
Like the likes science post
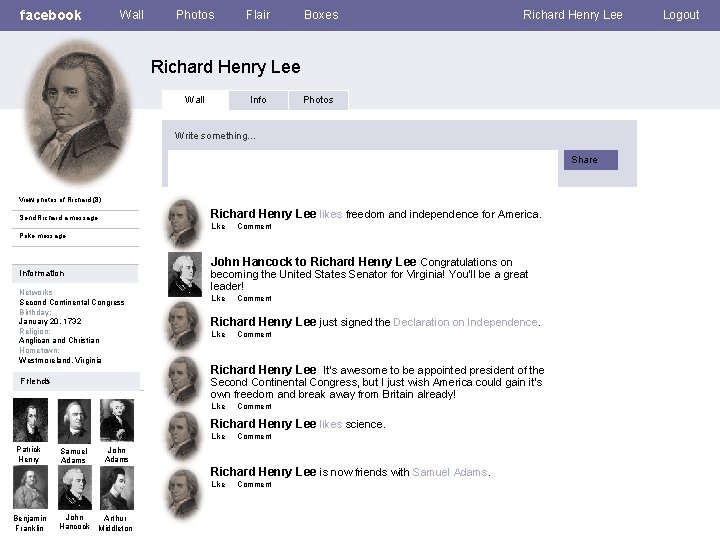218,436
